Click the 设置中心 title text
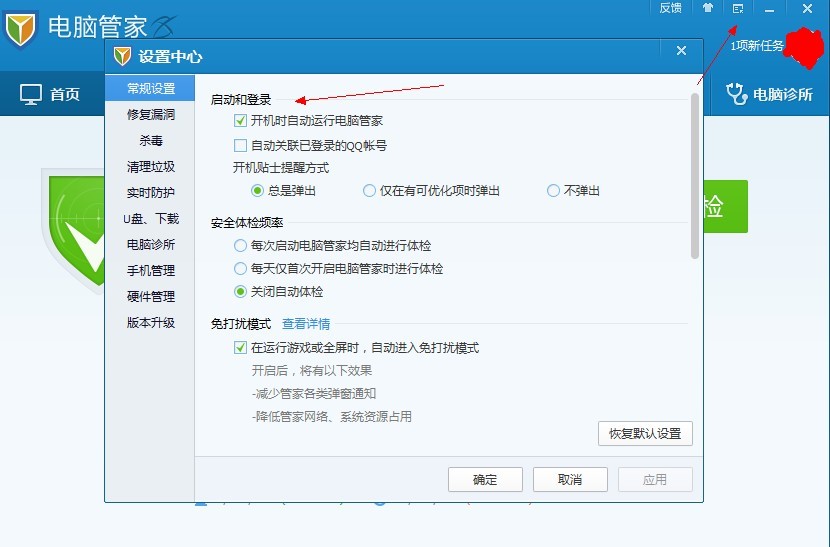 click(x=170, y=57)
